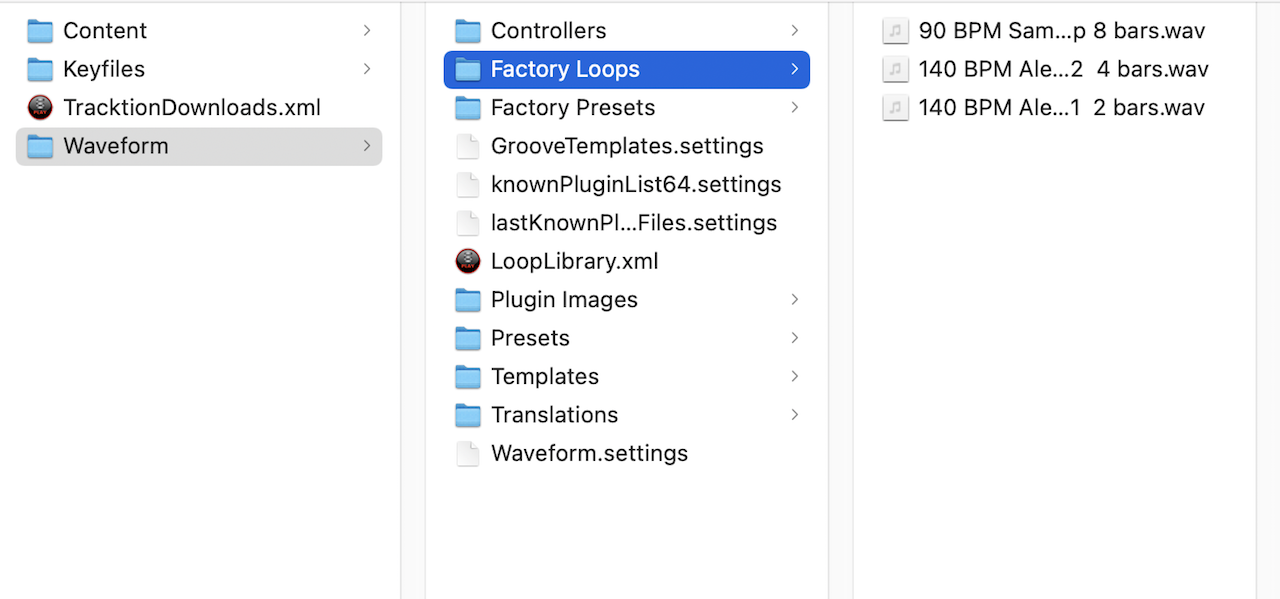Click the 140 BPM 4 bars wav icon
Screen dimensions: 1280x599
895,69
